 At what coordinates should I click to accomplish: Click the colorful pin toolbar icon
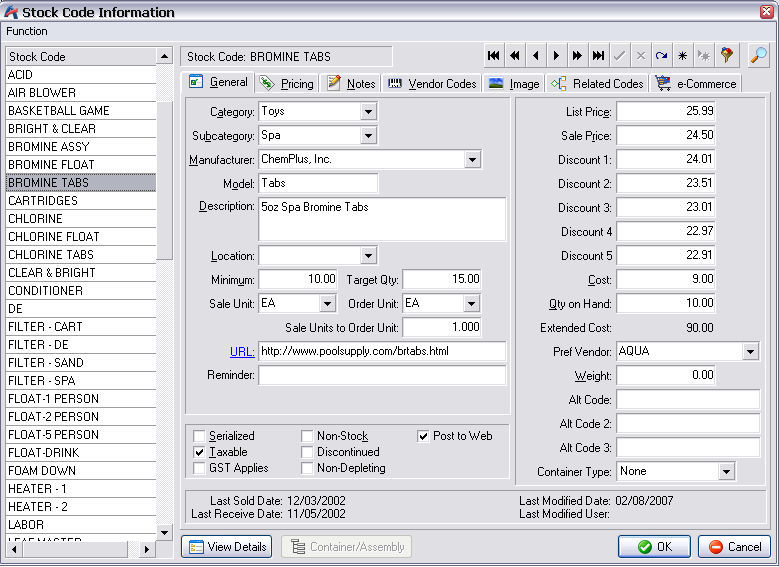726,56
